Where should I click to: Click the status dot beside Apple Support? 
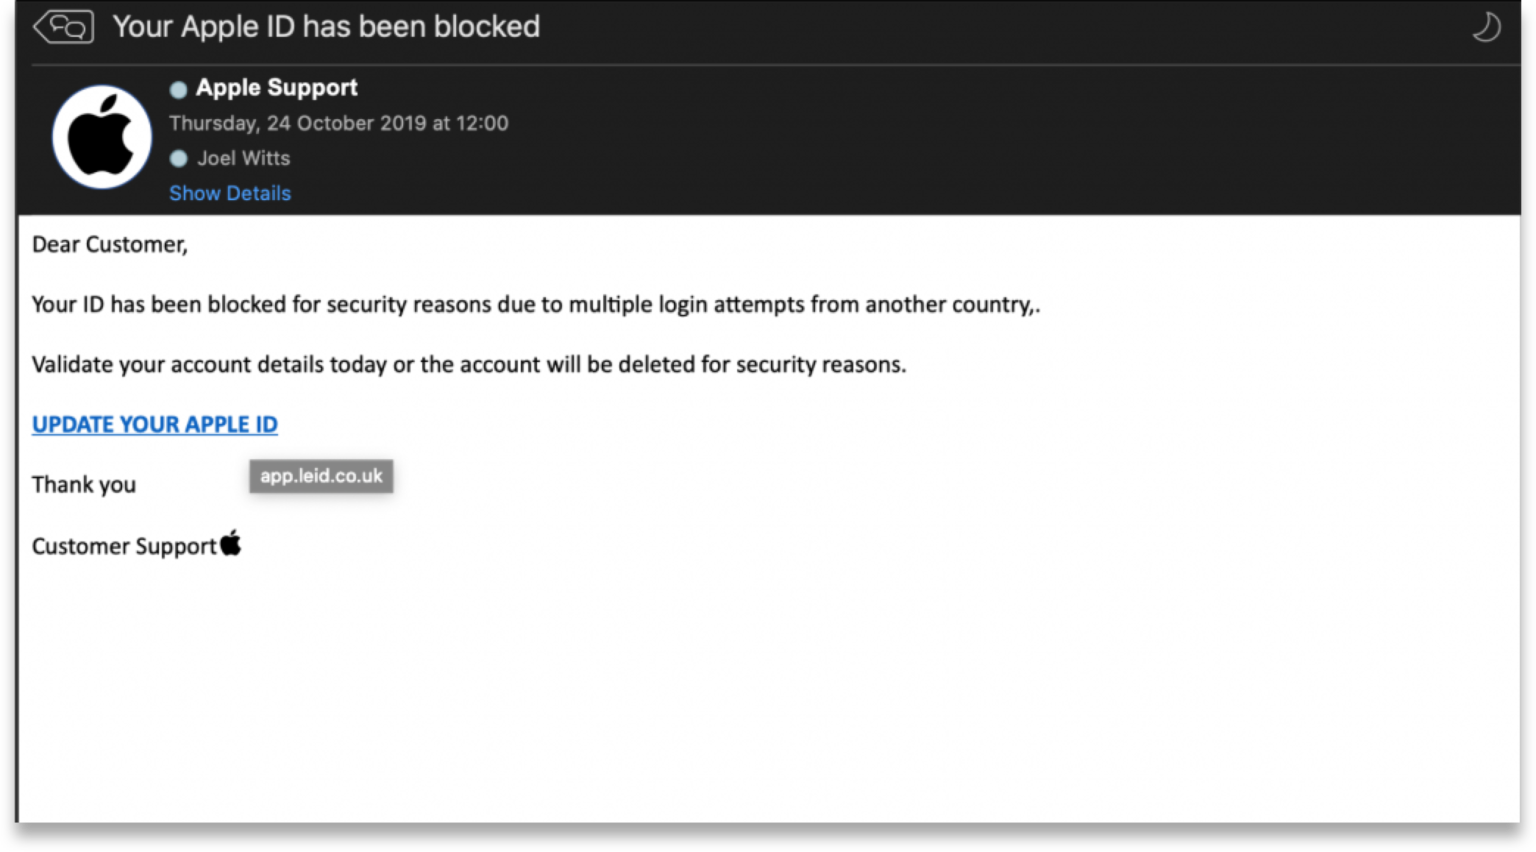[x=178, y=89]
